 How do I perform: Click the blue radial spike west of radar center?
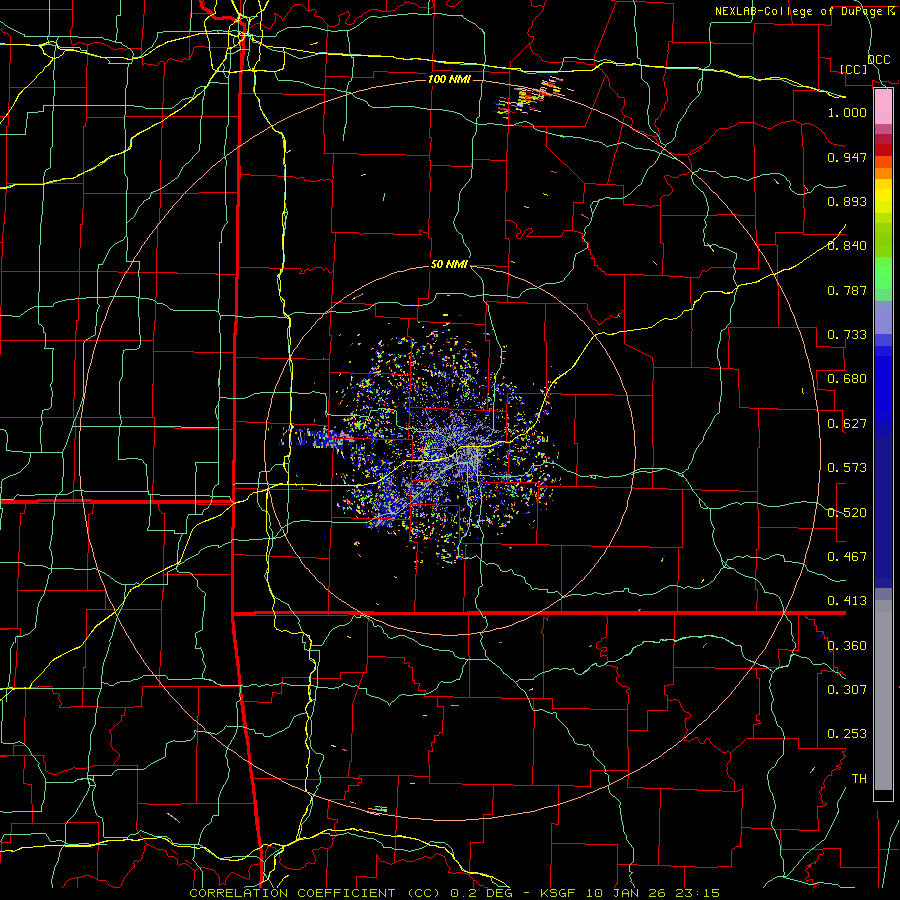317,437
